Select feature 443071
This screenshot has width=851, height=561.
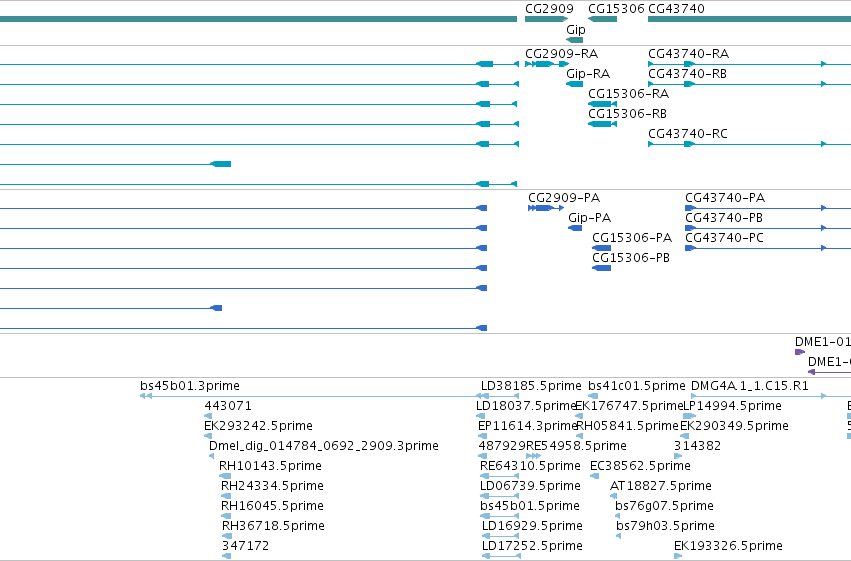pos(228,406)
